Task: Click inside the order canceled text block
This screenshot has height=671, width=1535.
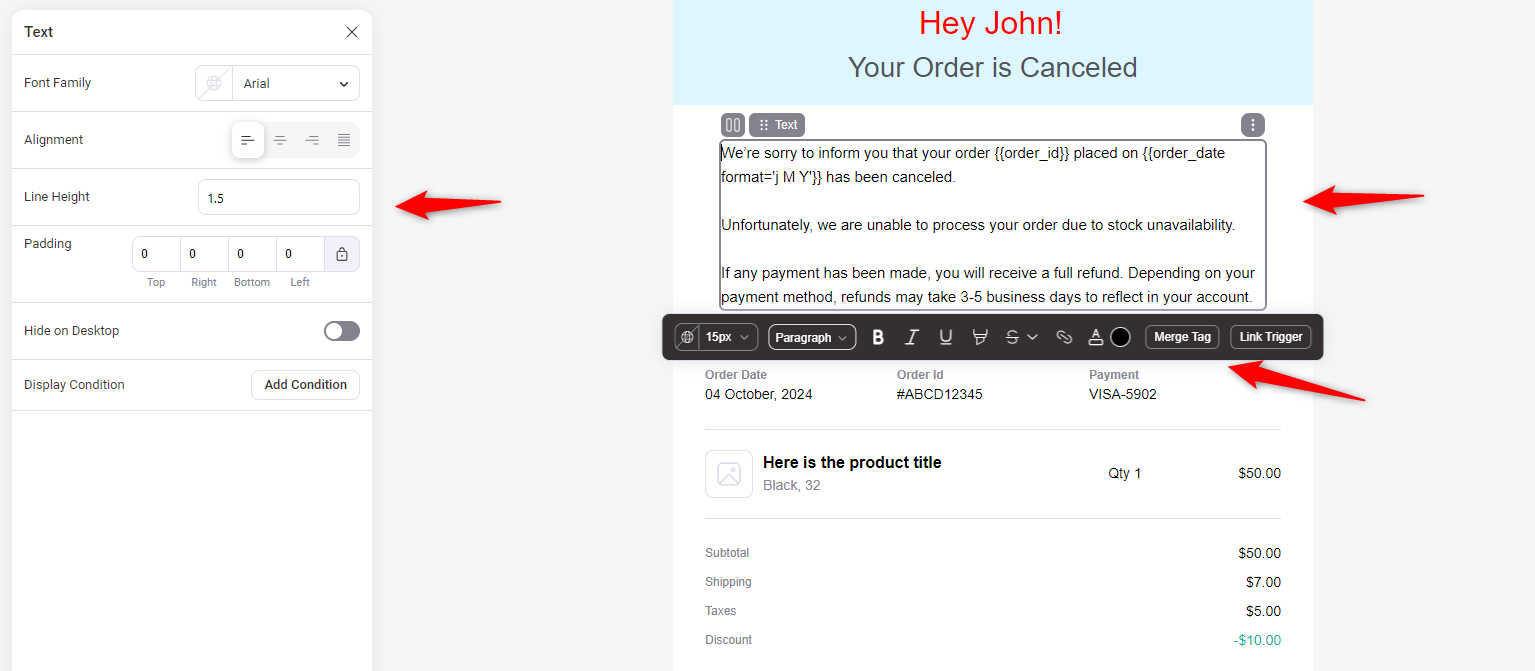Action: click(x=993, y=225)
